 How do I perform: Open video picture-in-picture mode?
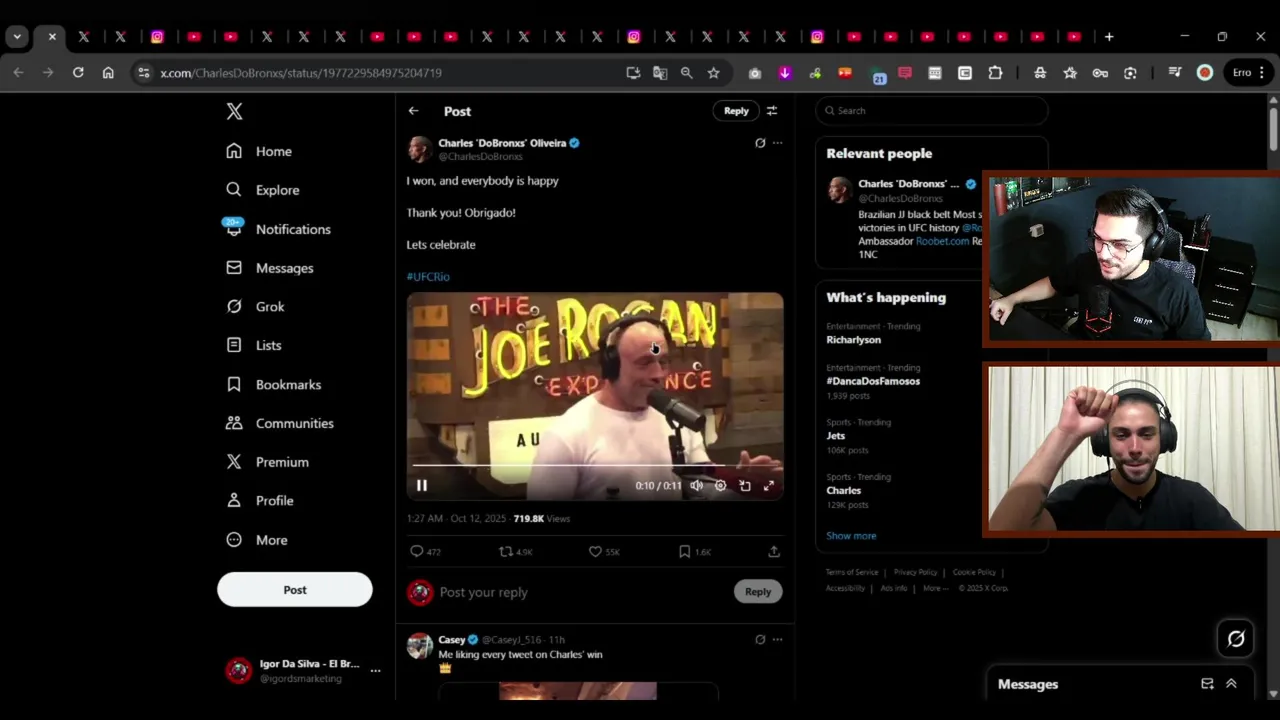tap(745, 486)
